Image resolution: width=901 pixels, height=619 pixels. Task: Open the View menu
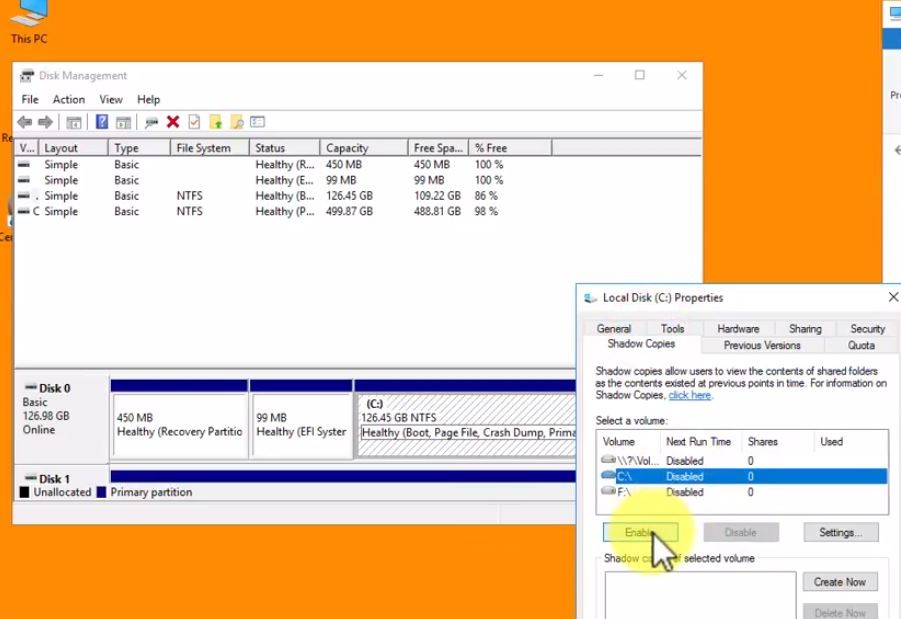pos(111,100)
